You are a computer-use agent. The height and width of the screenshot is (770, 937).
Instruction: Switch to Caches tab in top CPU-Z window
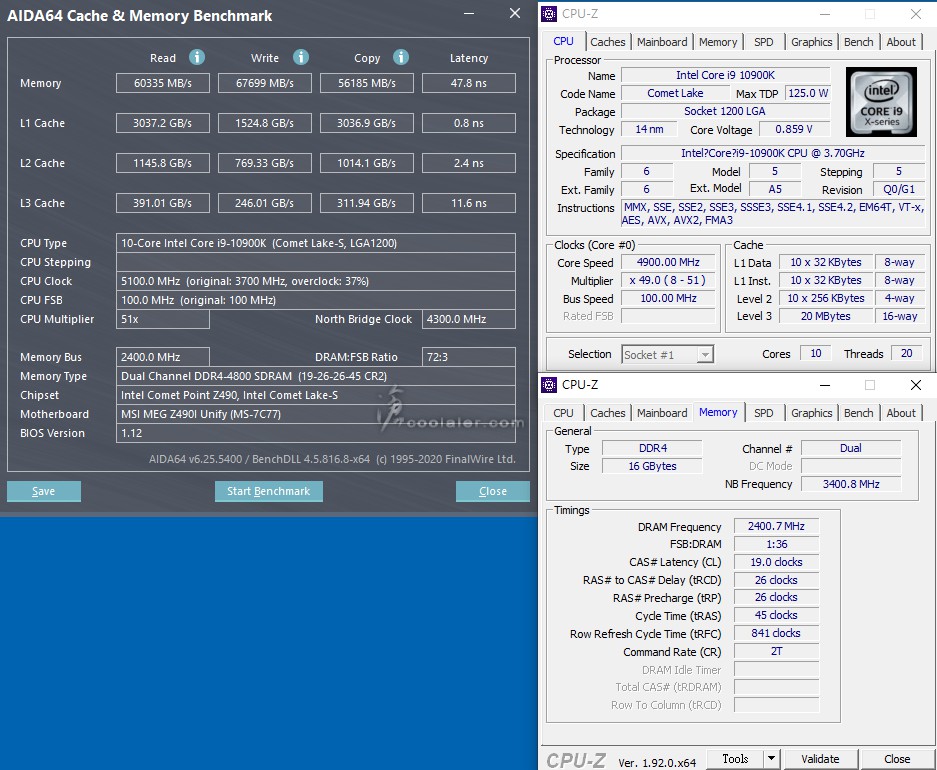pos(607,42)
